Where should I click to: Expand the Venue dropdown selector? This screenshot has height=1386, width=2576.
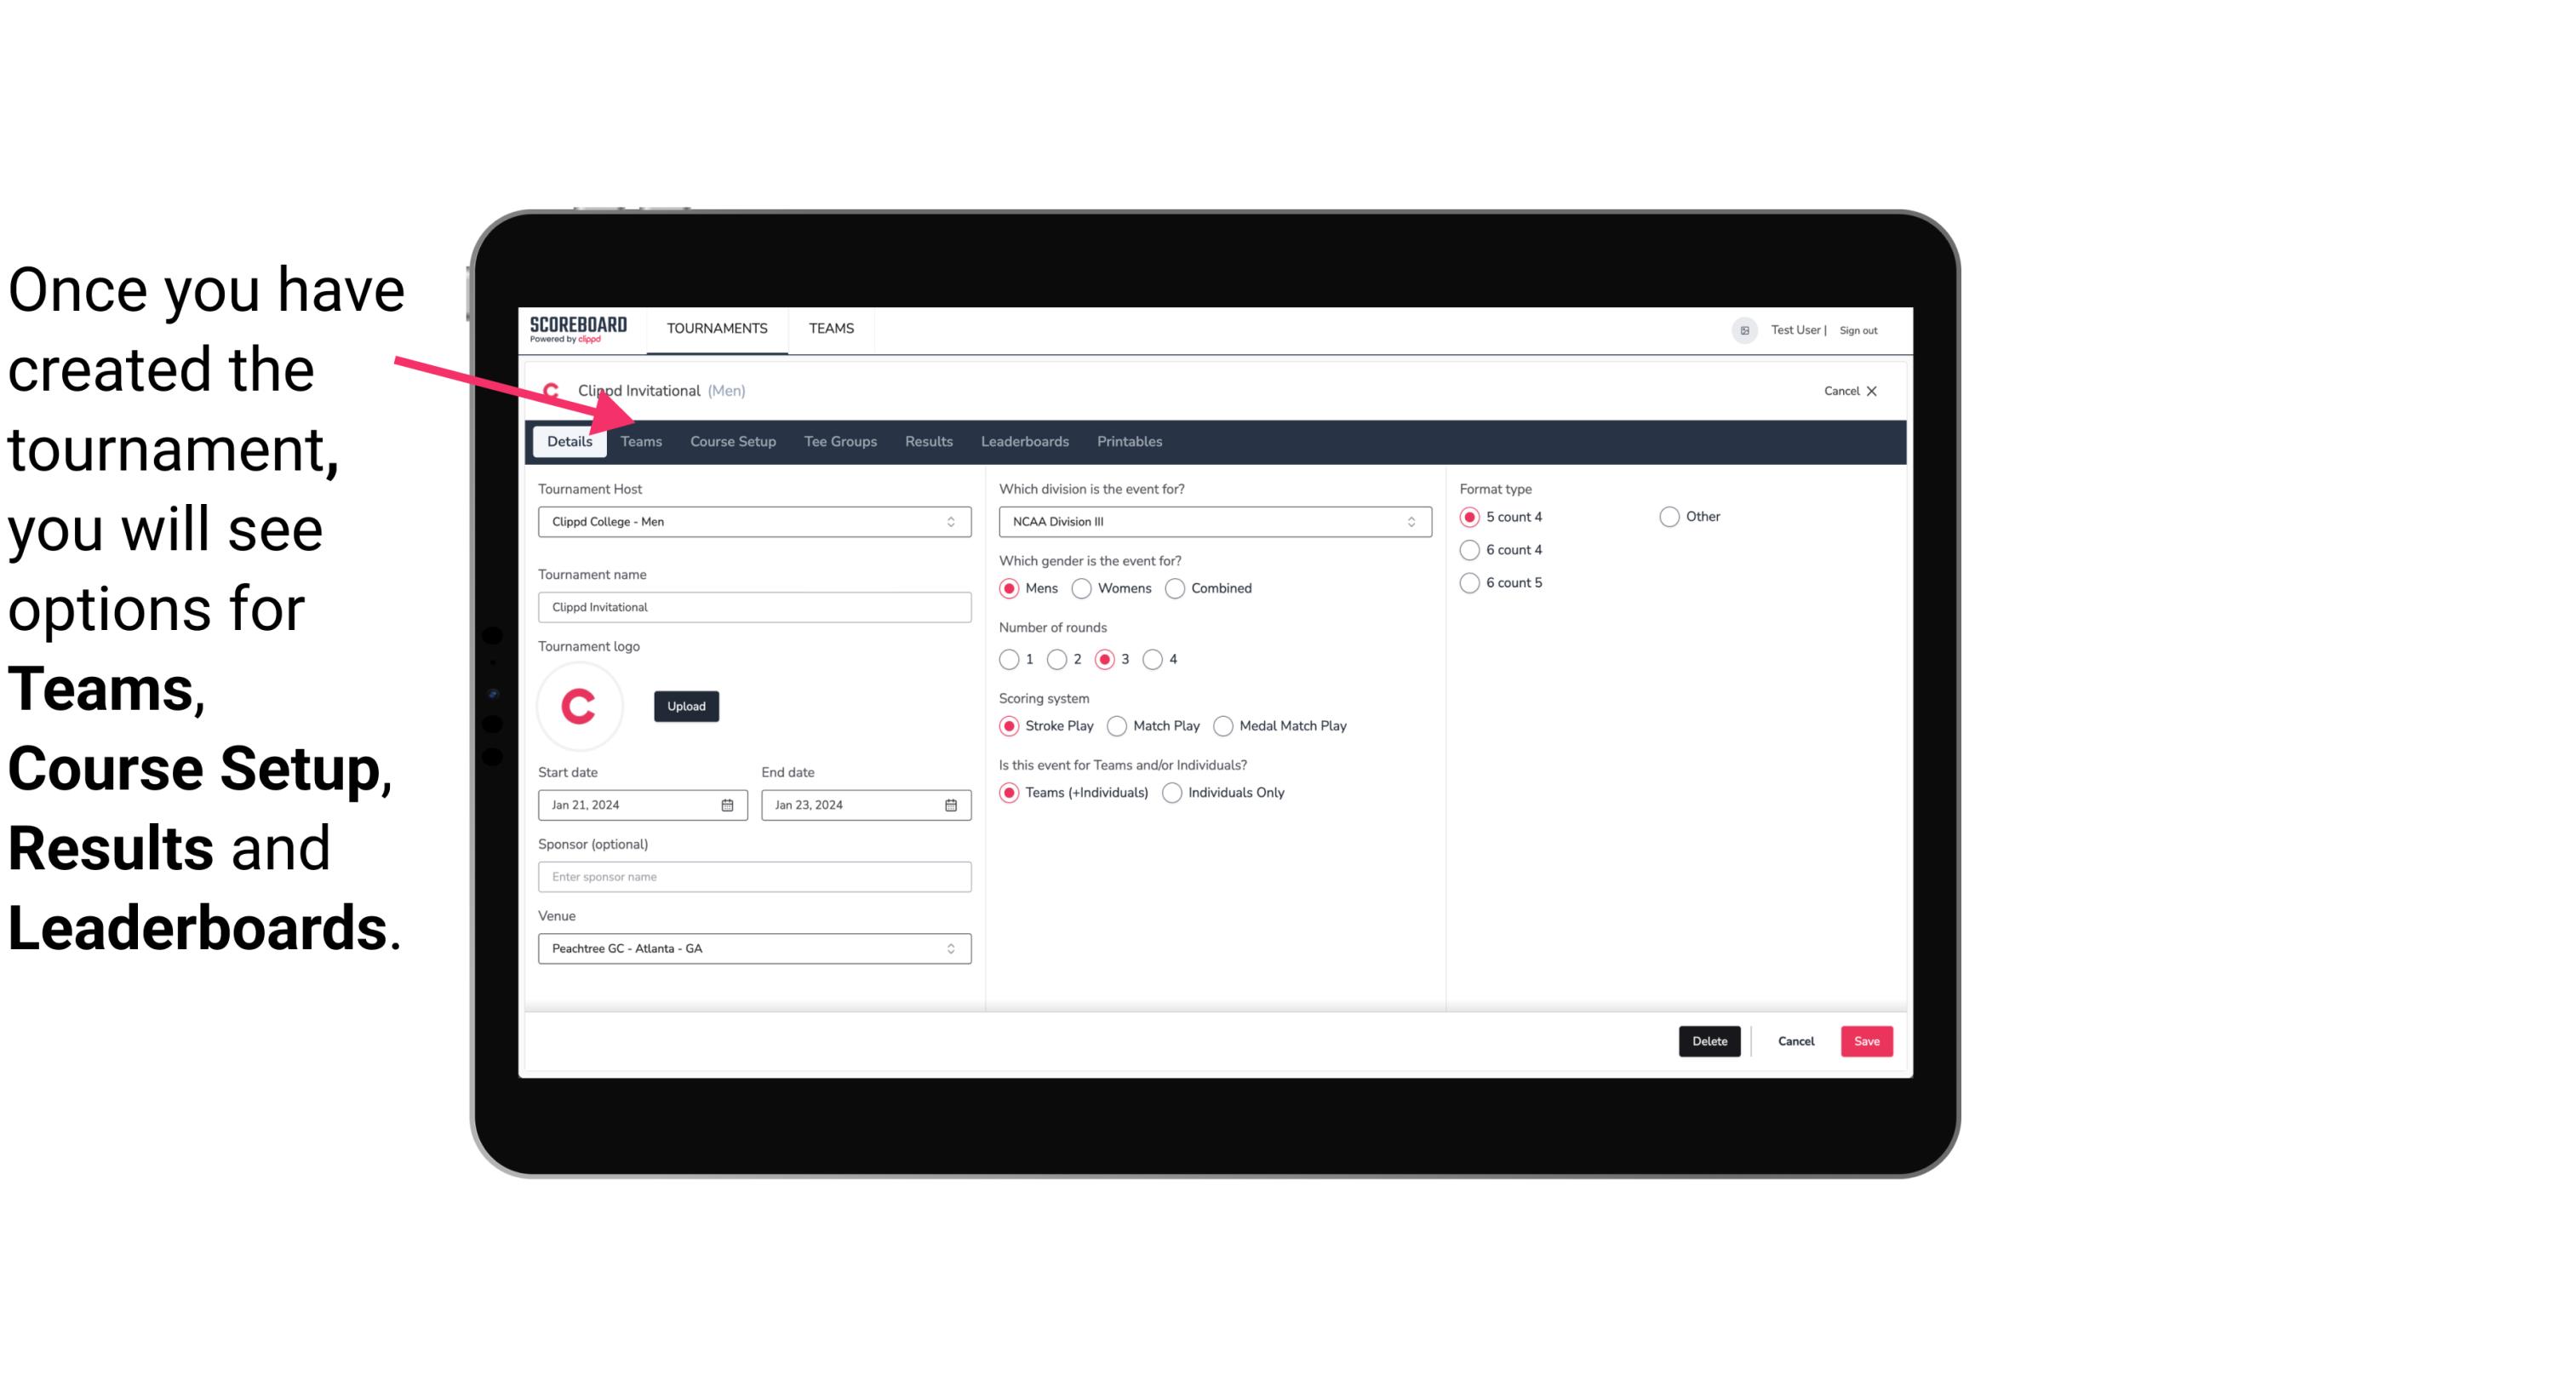point(952,948)
